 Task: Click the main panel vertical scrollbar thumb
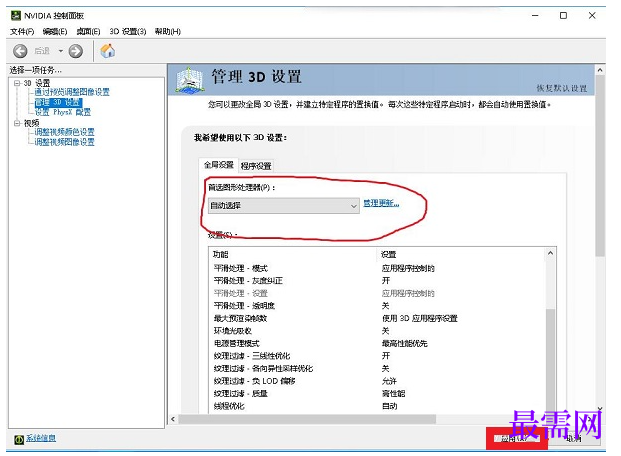coord(600,166)
